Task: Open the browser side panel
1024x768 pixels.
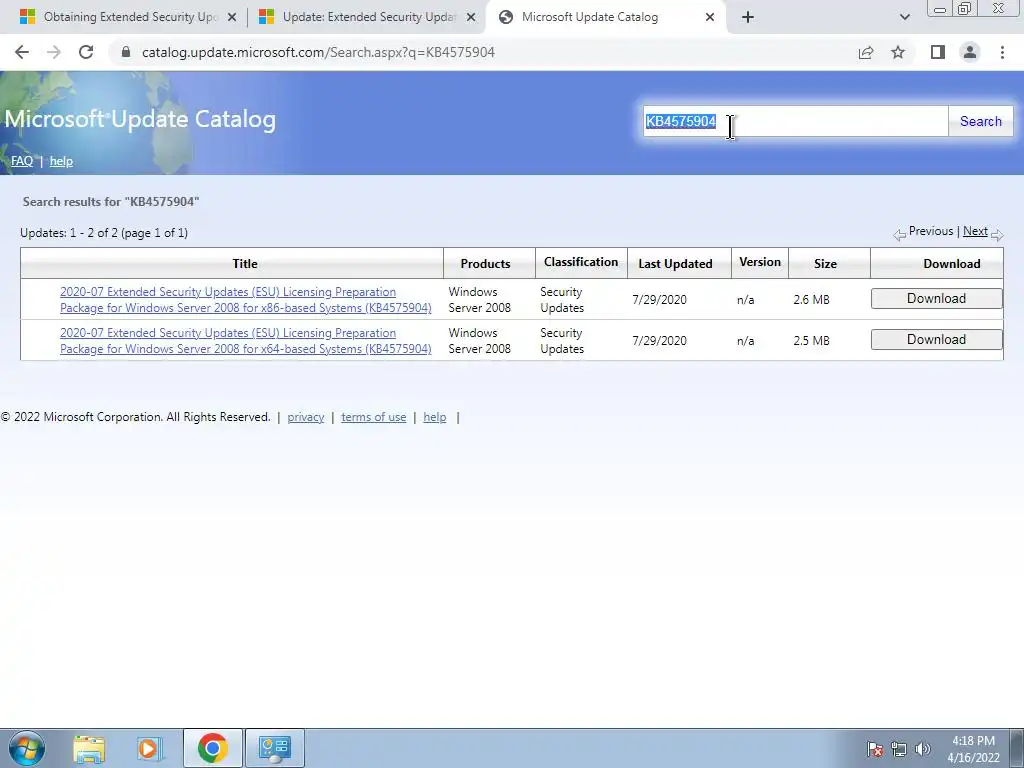Action: coord(938,52)
